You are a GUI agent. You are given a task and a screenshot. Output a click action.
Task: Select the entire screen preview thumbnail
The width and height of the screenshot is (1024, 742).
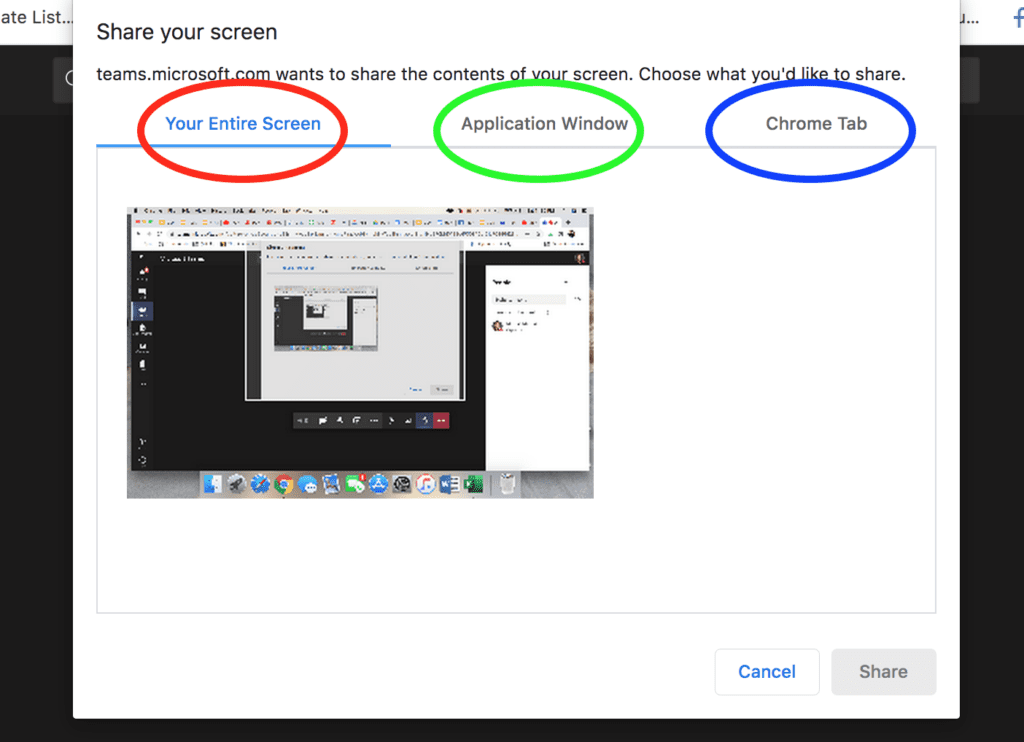click(360, 353)
